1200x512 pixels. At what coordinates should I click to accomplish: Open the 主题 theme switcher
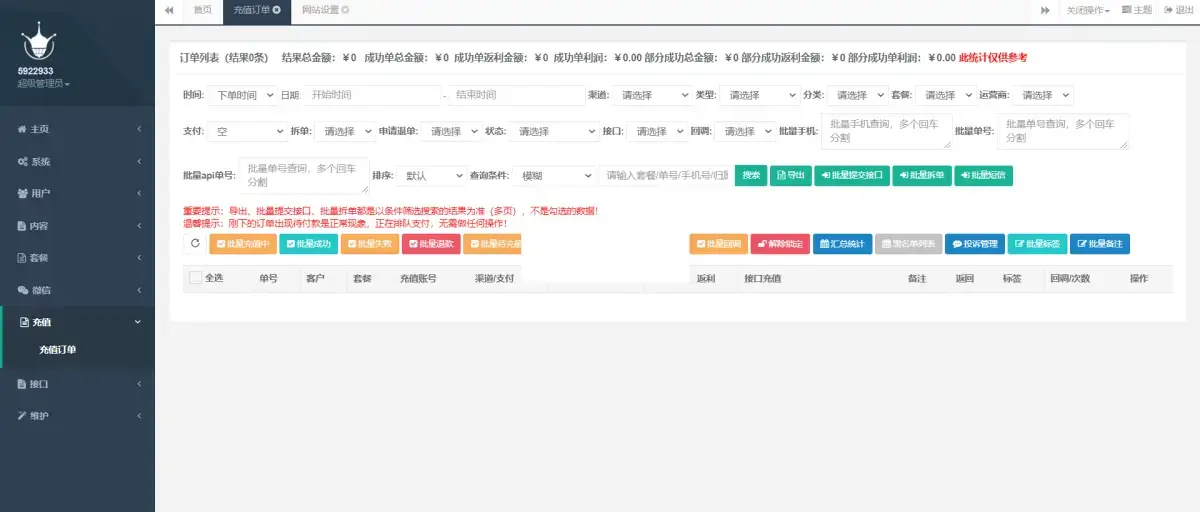click(x=1137, y=10)
